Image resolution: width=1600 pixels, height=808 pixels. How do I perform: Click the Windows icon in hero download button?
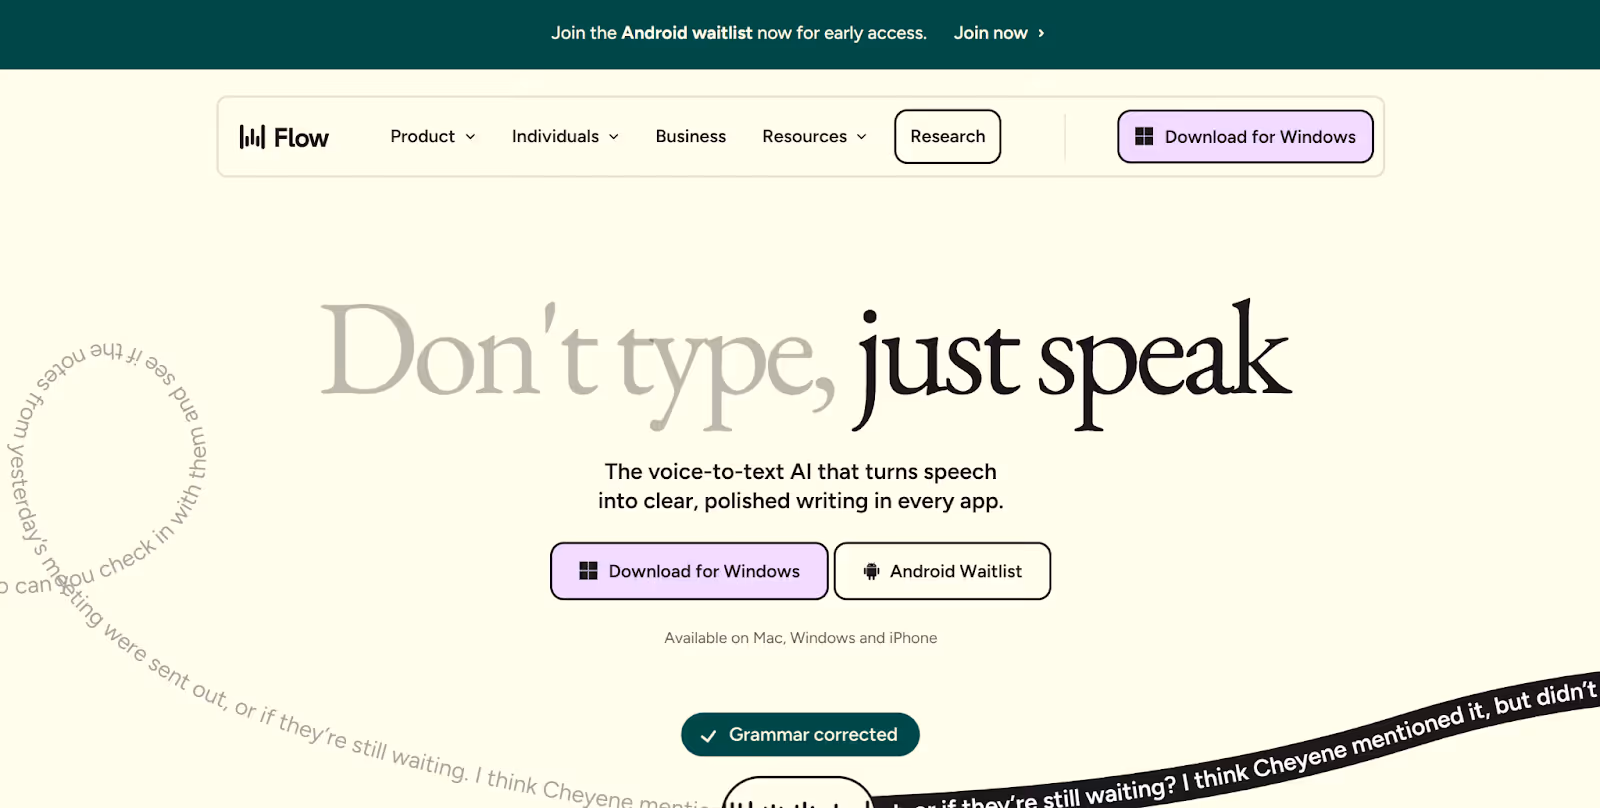click(588, 571)
